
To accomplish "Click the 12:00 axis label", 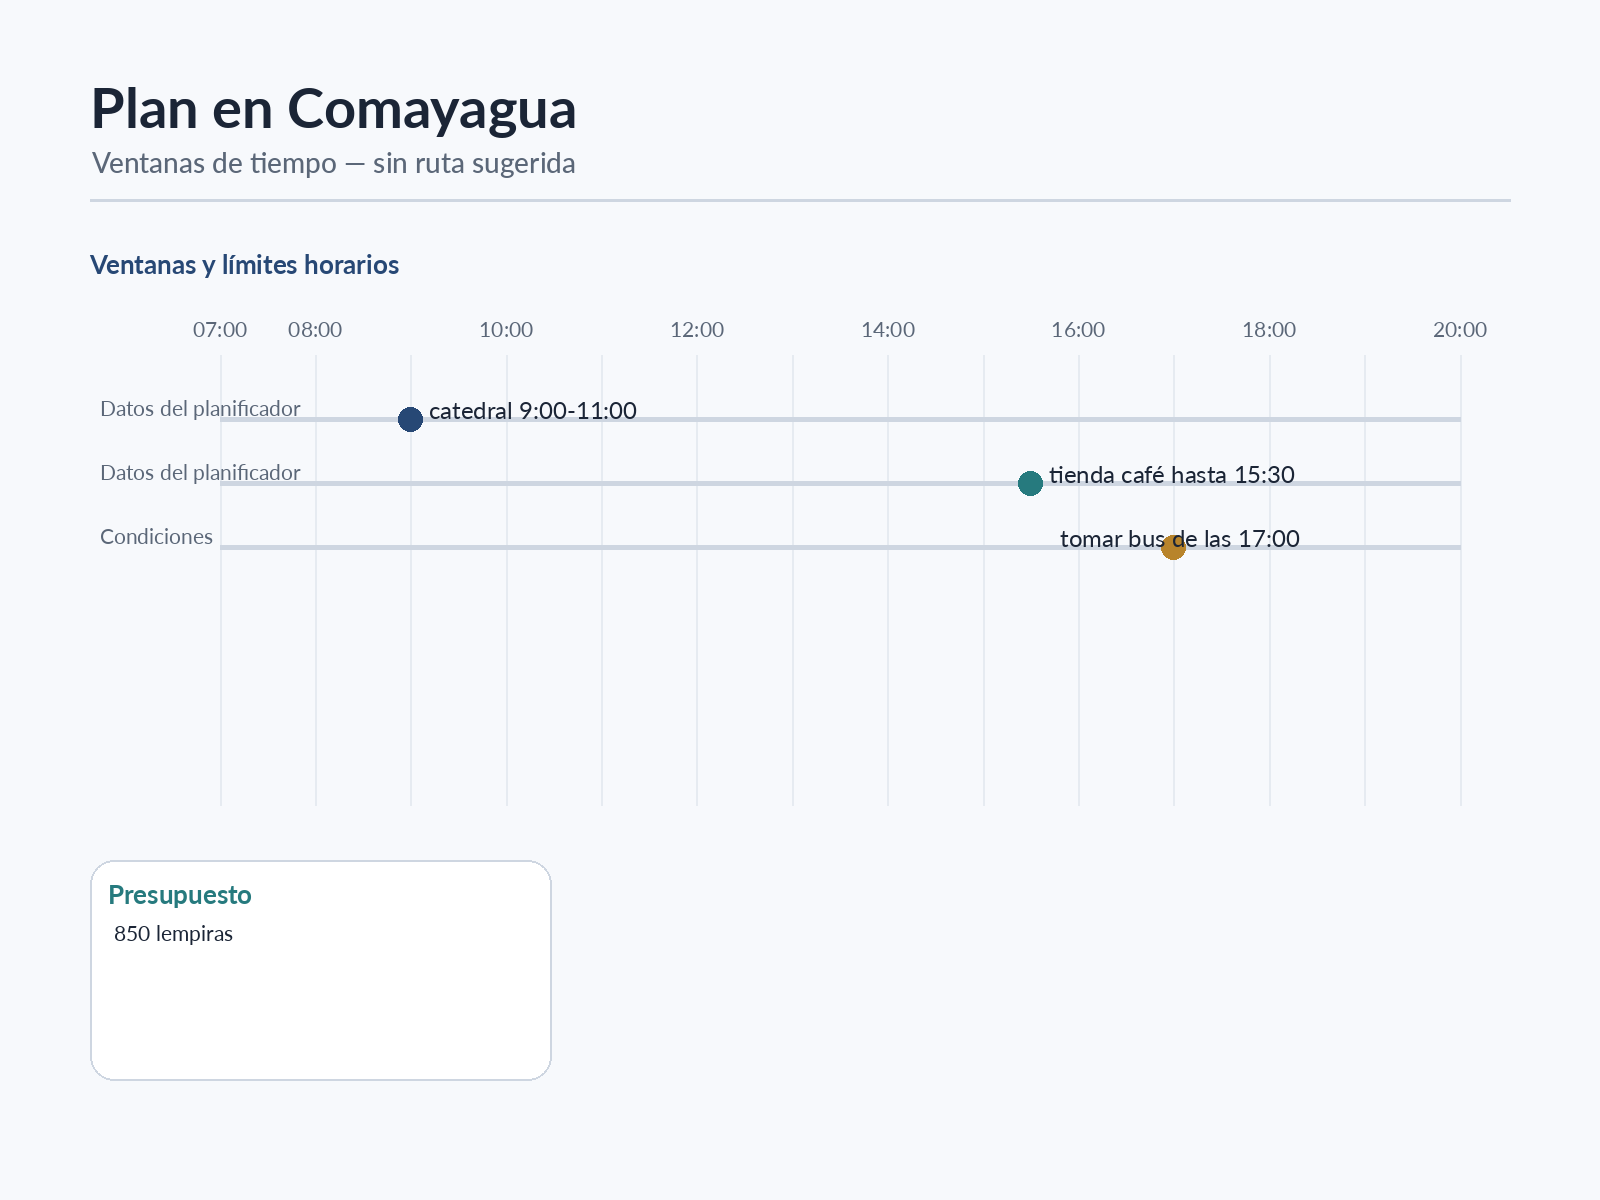I will pos(697,330).
